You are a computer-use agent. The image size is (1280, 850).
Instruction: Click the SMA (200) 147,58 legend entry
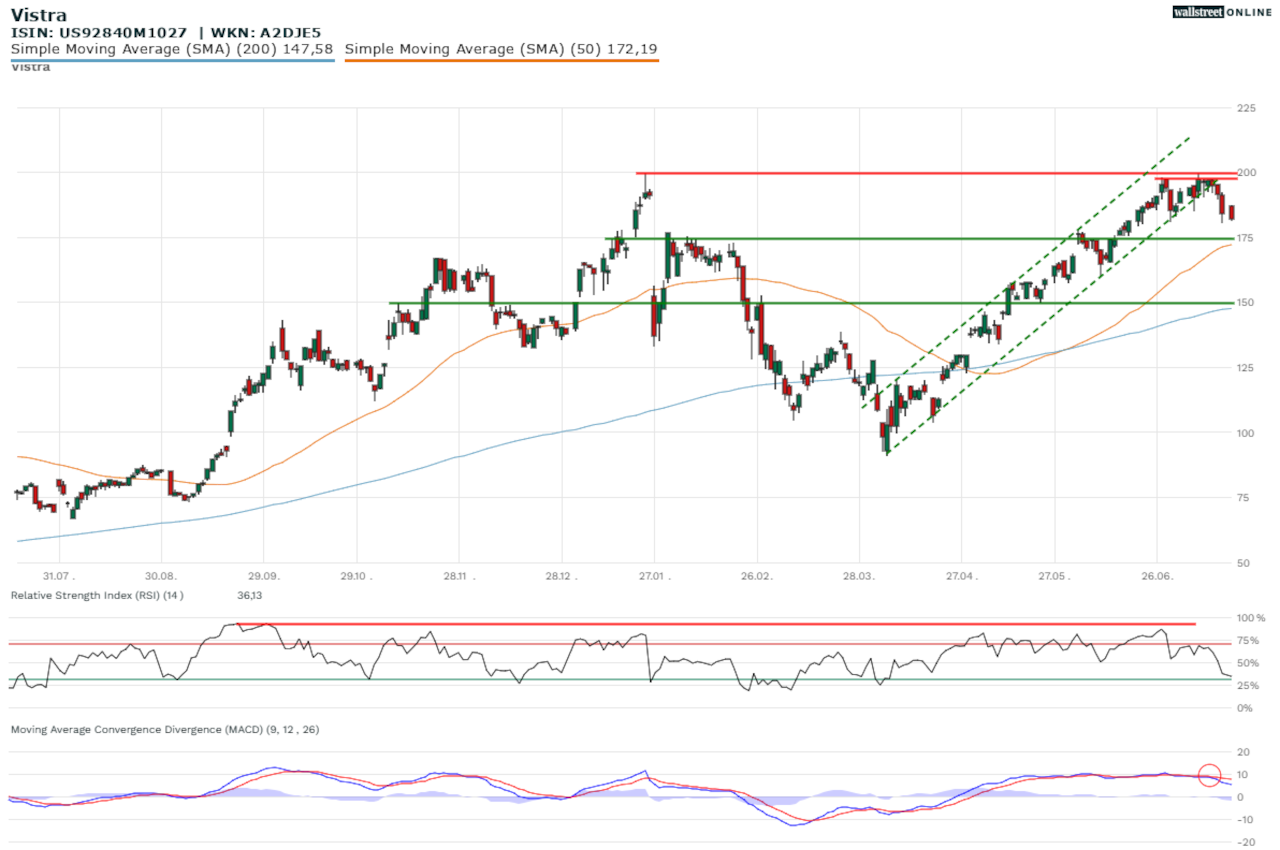[x=171, y=48]
